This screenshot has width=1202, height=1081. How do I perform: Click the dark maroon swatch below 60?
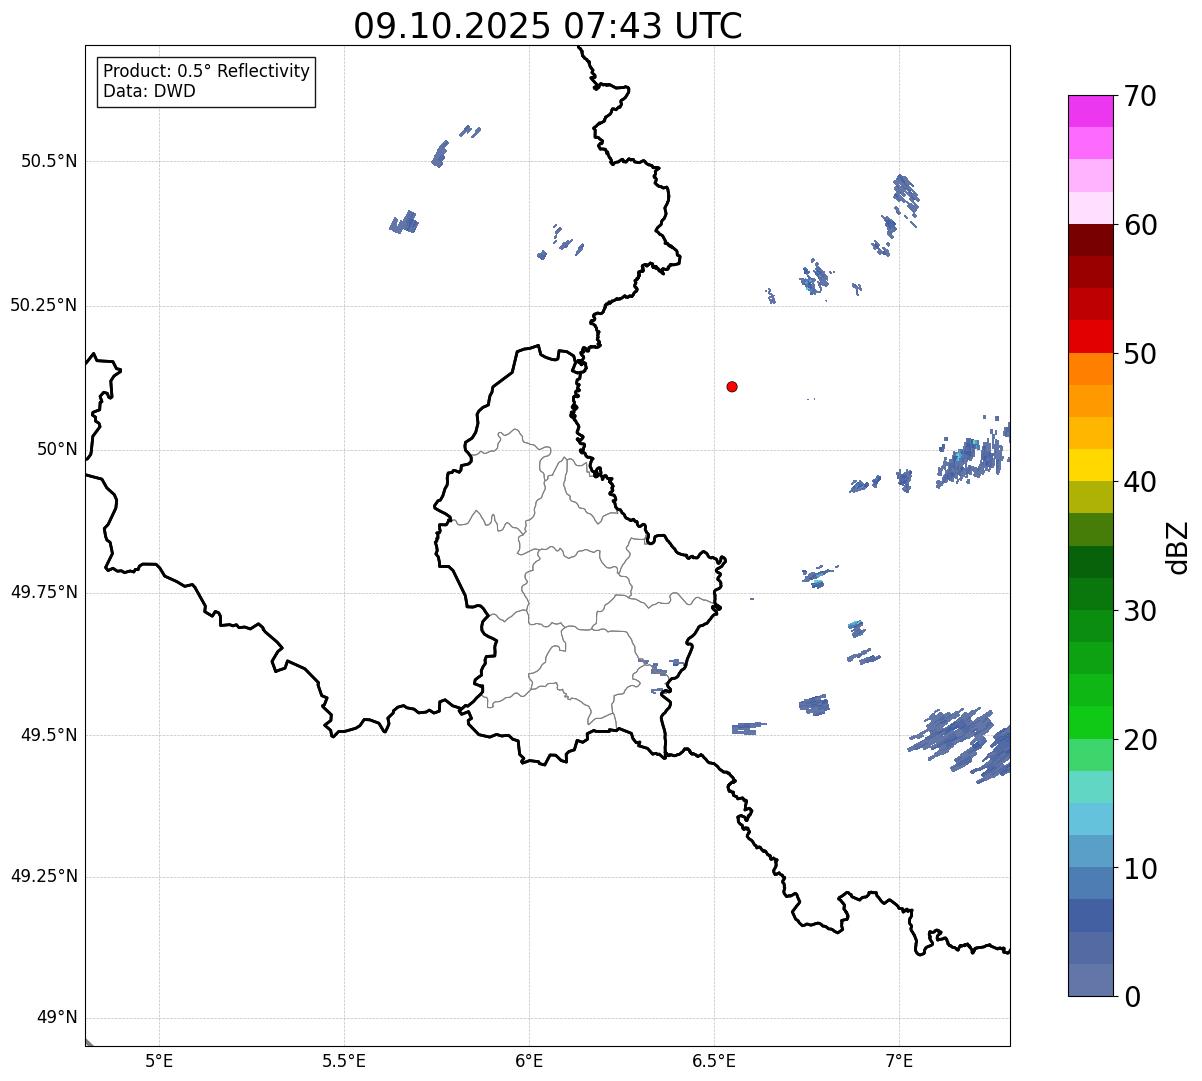coord(1090,240)
